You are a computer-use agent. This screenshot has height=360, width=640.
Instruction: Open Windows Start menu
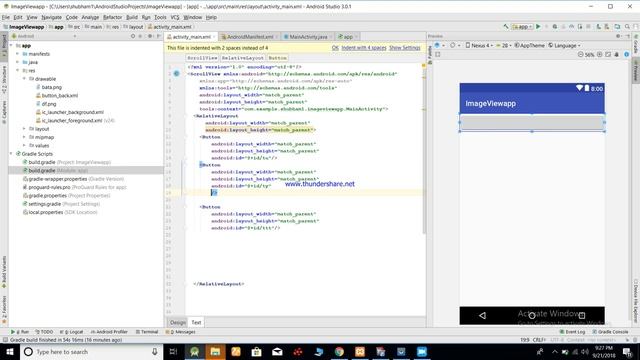(x=10, y=351)
